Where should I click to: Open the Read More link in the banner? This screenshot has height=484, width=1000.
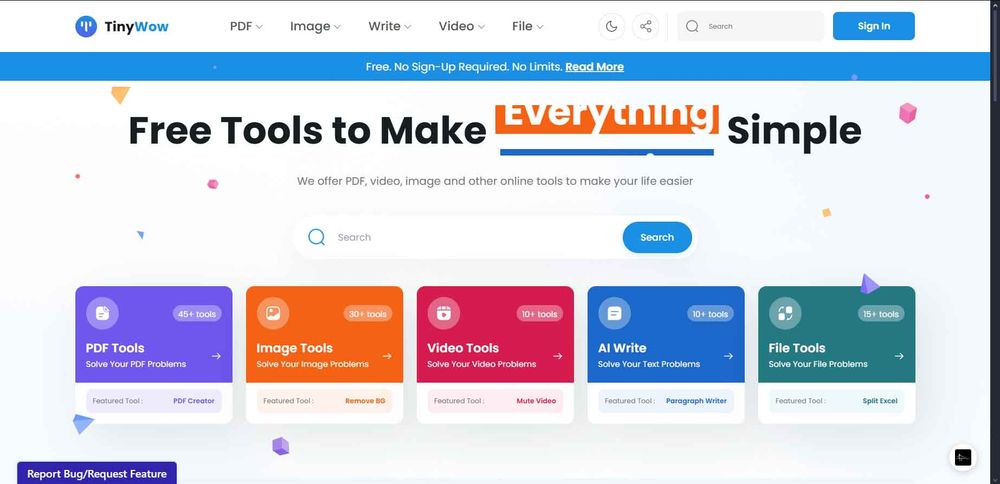click(x=594, y=66)
